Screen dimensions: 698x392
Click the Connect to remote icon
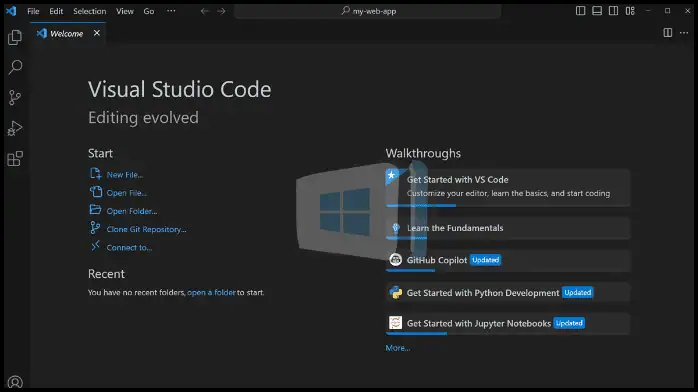95,246
